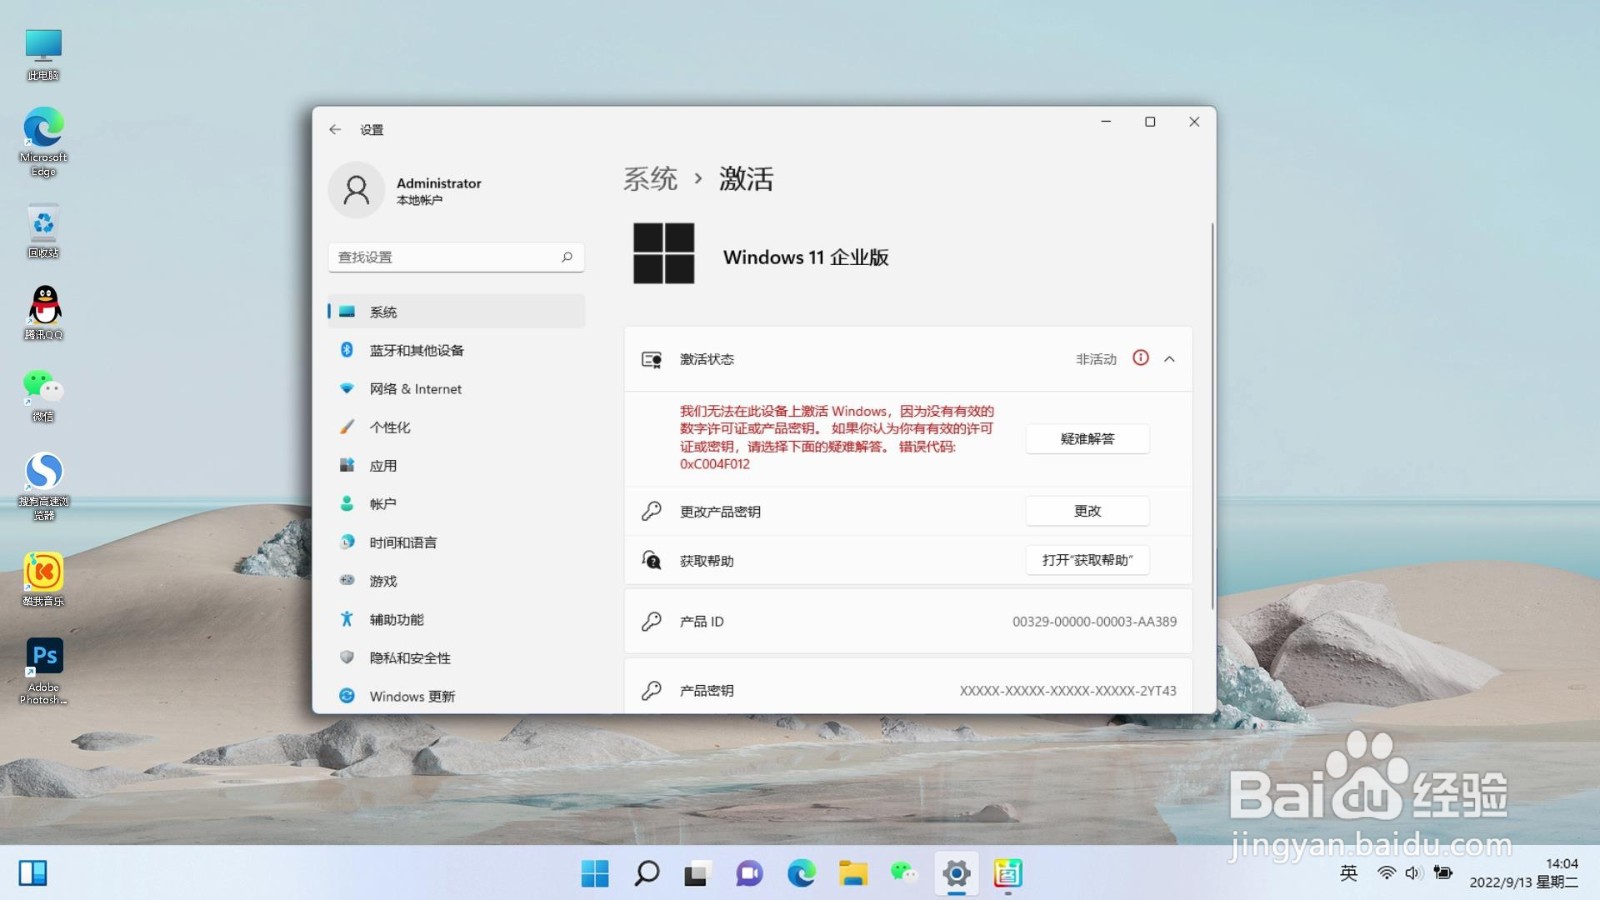The width and height of the screenshot is (1600, 900).
Task: Click the settings page vertical scrollbar
Action: click(x=1213, y=415)
